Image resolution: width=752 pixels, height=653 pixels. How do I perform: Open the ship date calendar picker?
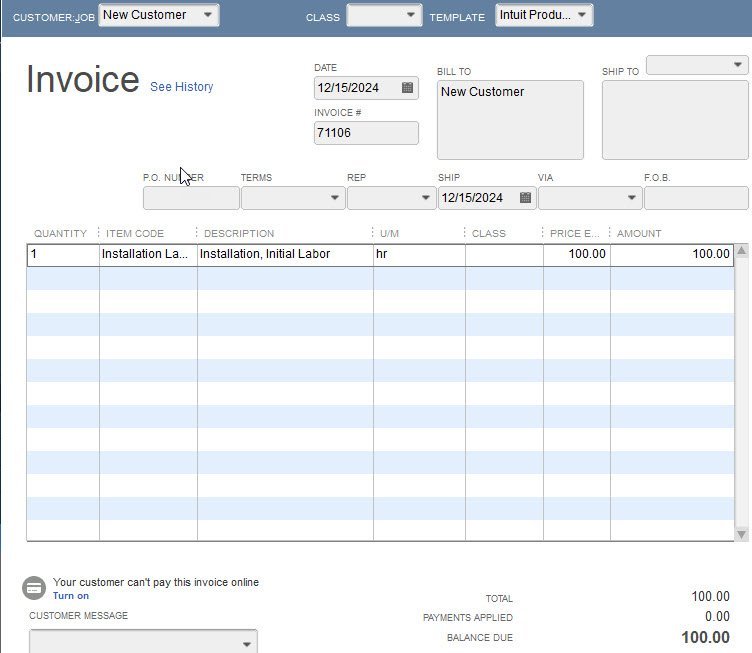coord(526,198)
